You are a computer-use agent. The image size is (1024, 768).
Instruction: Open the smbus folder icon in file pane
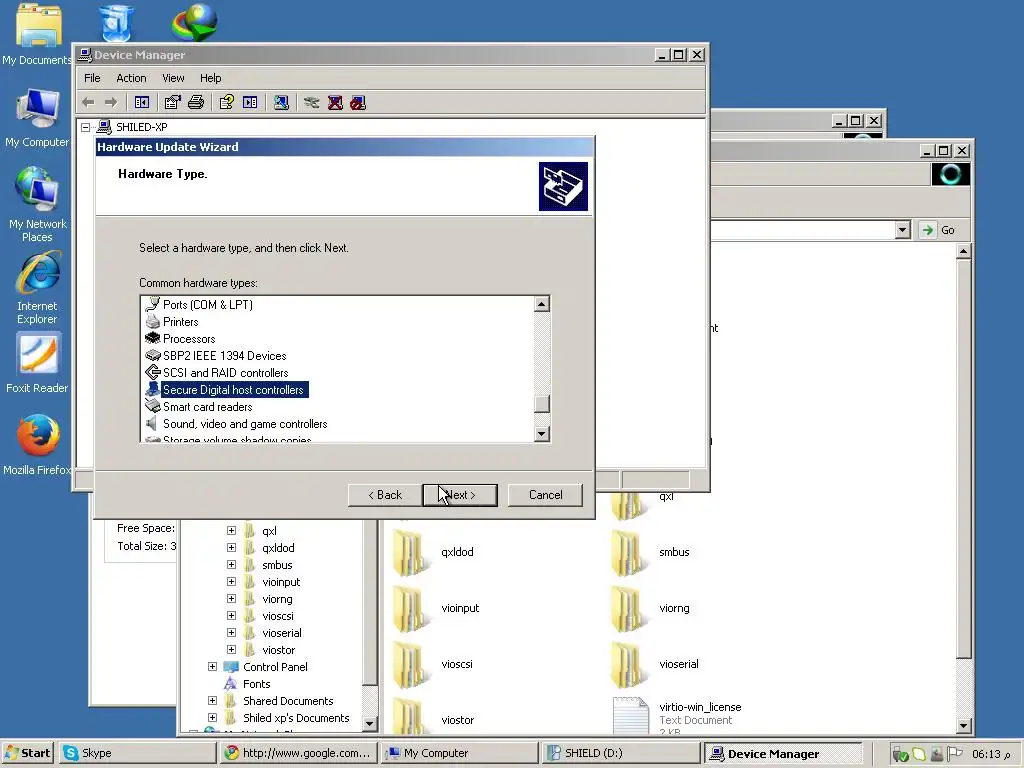click(x=628, y=553)
